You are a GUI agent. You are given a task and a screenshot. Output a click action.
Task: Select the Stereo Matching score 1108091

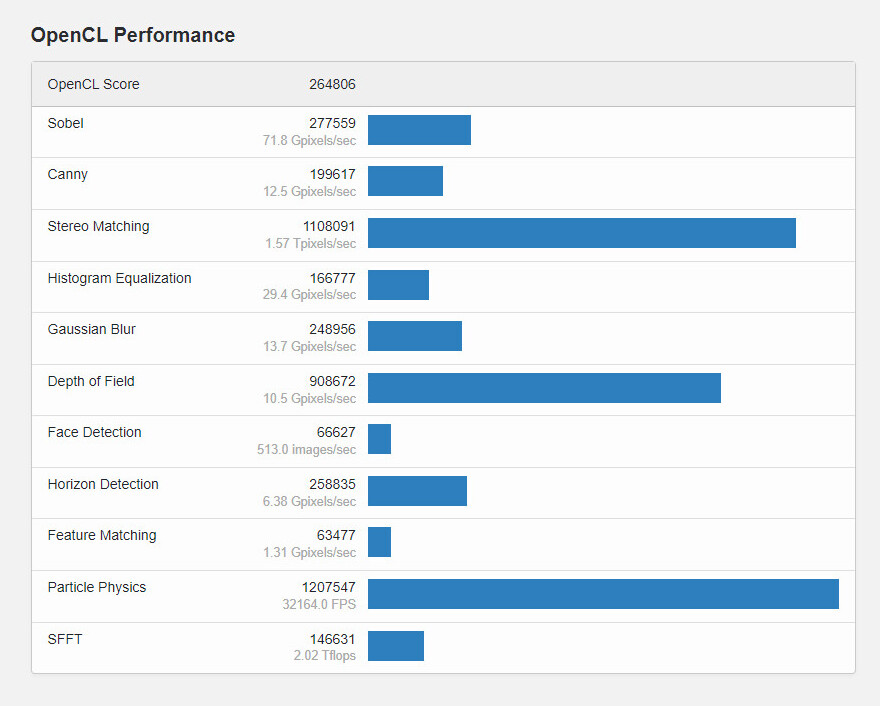pyautogui.click(x=329, y=226)
